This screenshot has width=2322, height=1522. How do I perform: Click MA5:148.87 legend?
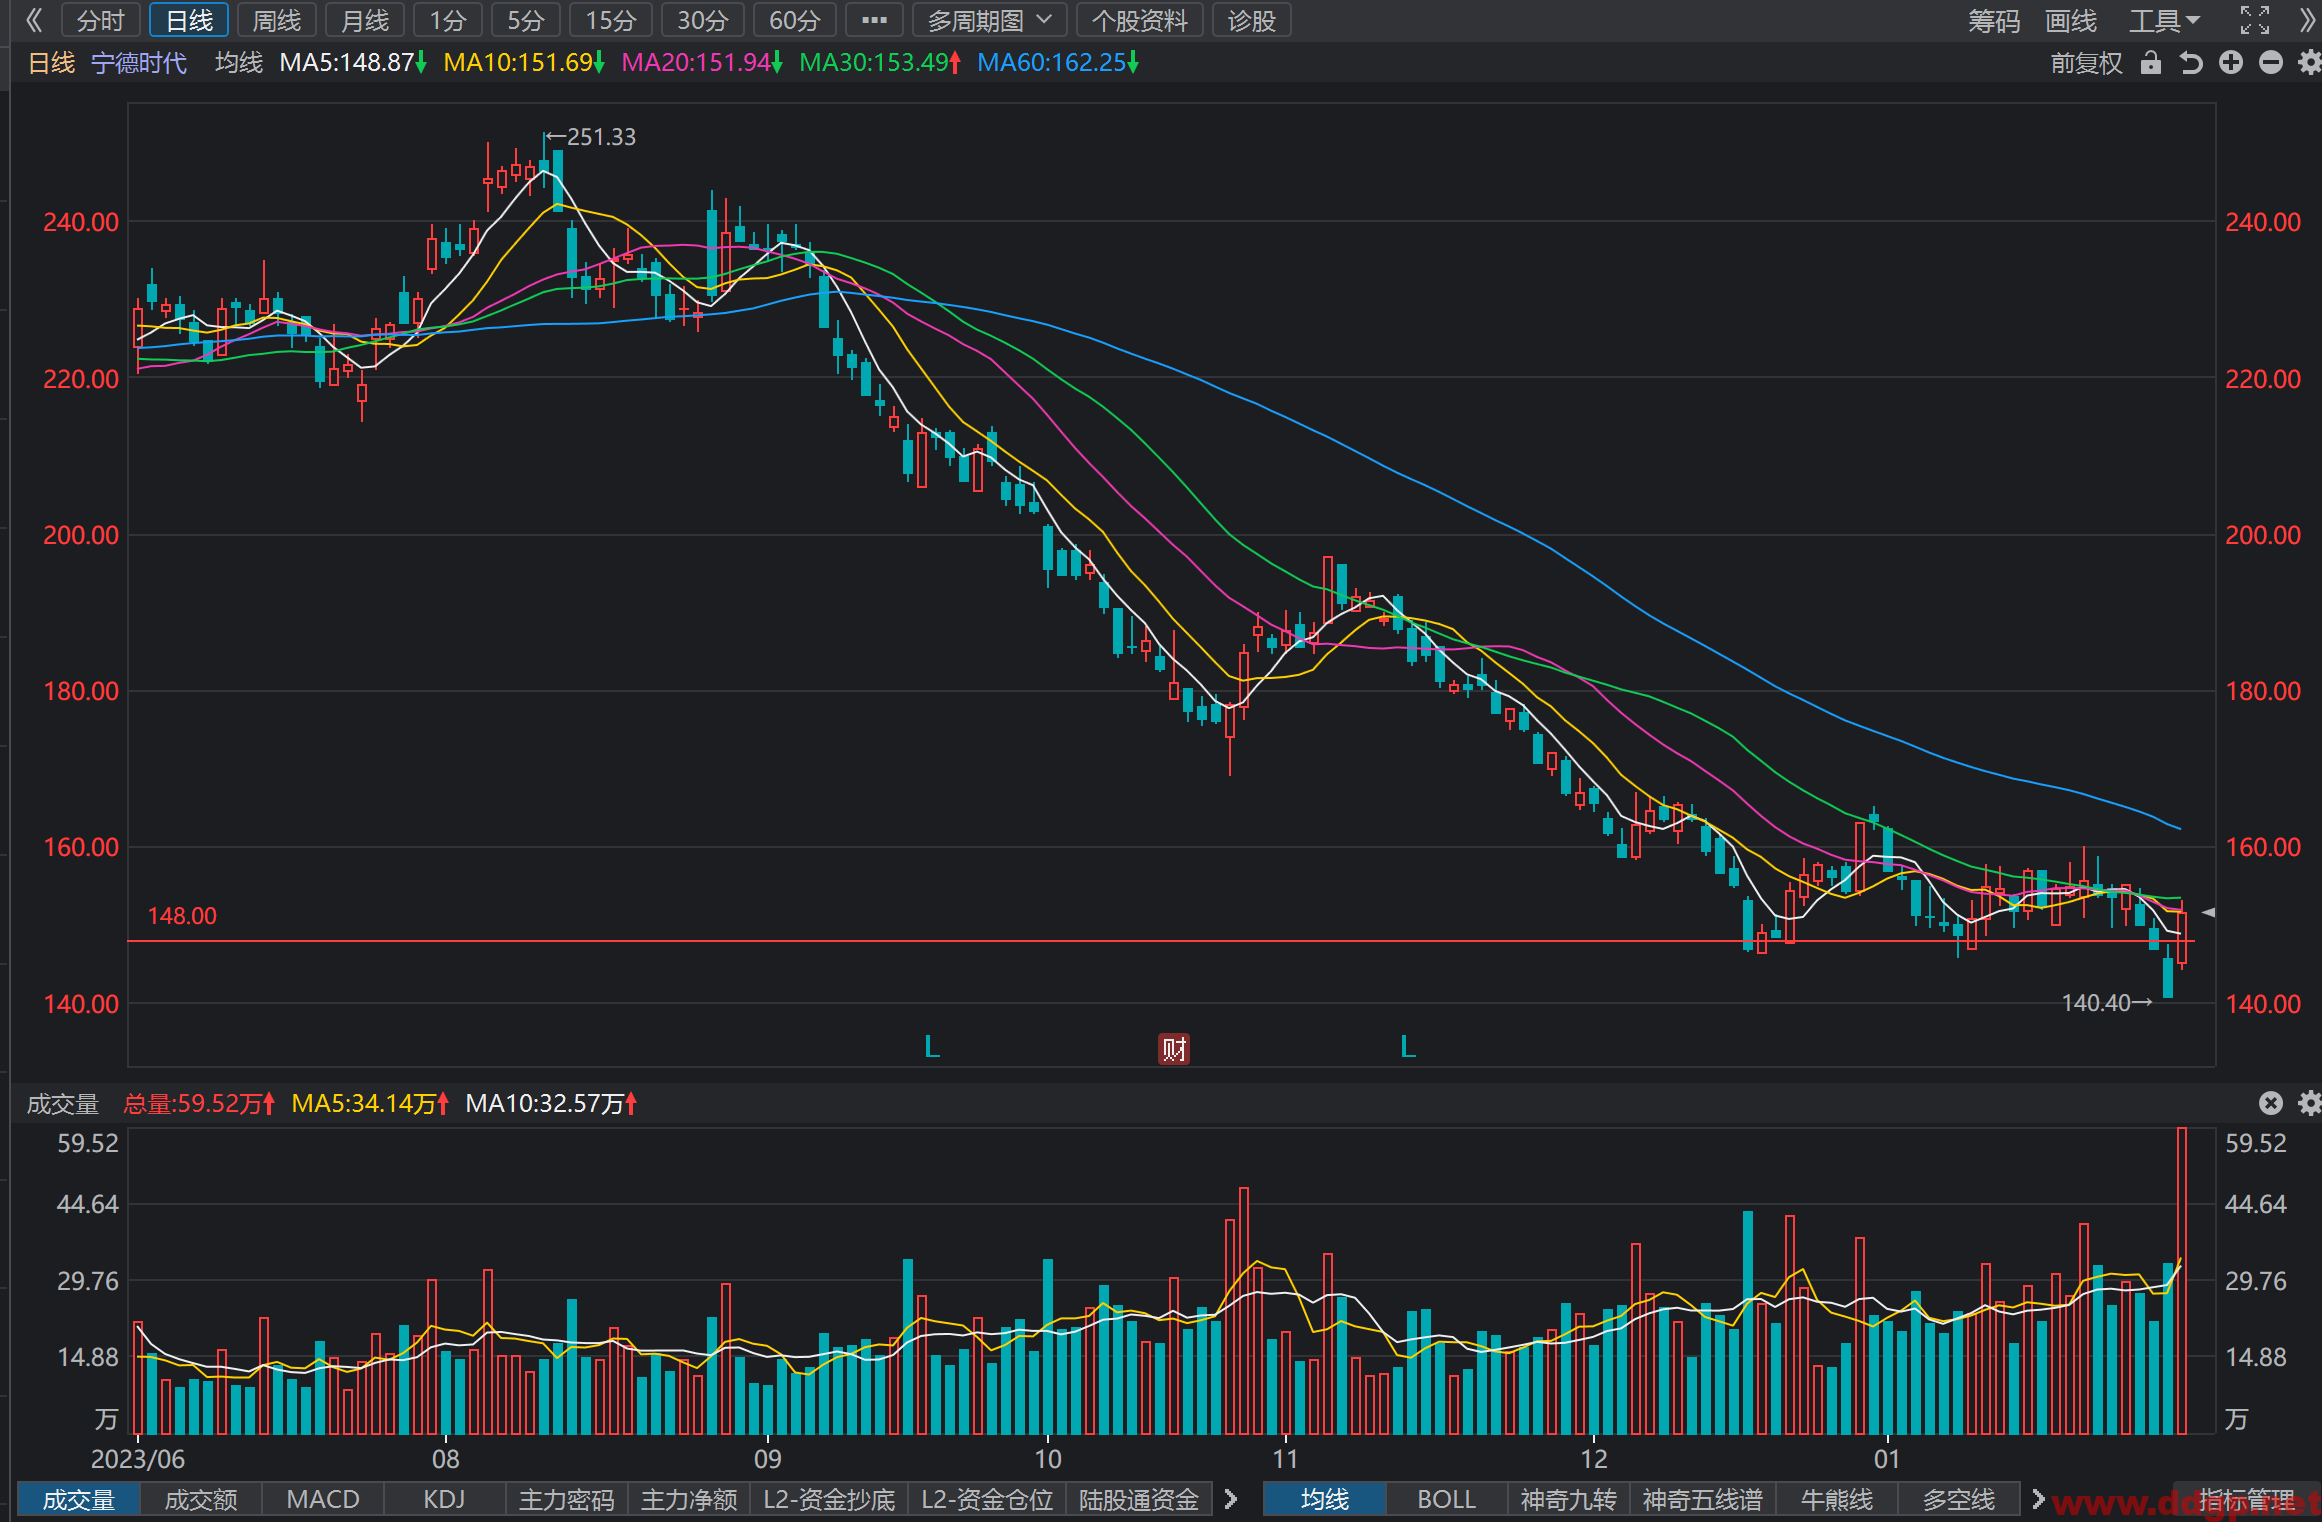tap(353, 63)
